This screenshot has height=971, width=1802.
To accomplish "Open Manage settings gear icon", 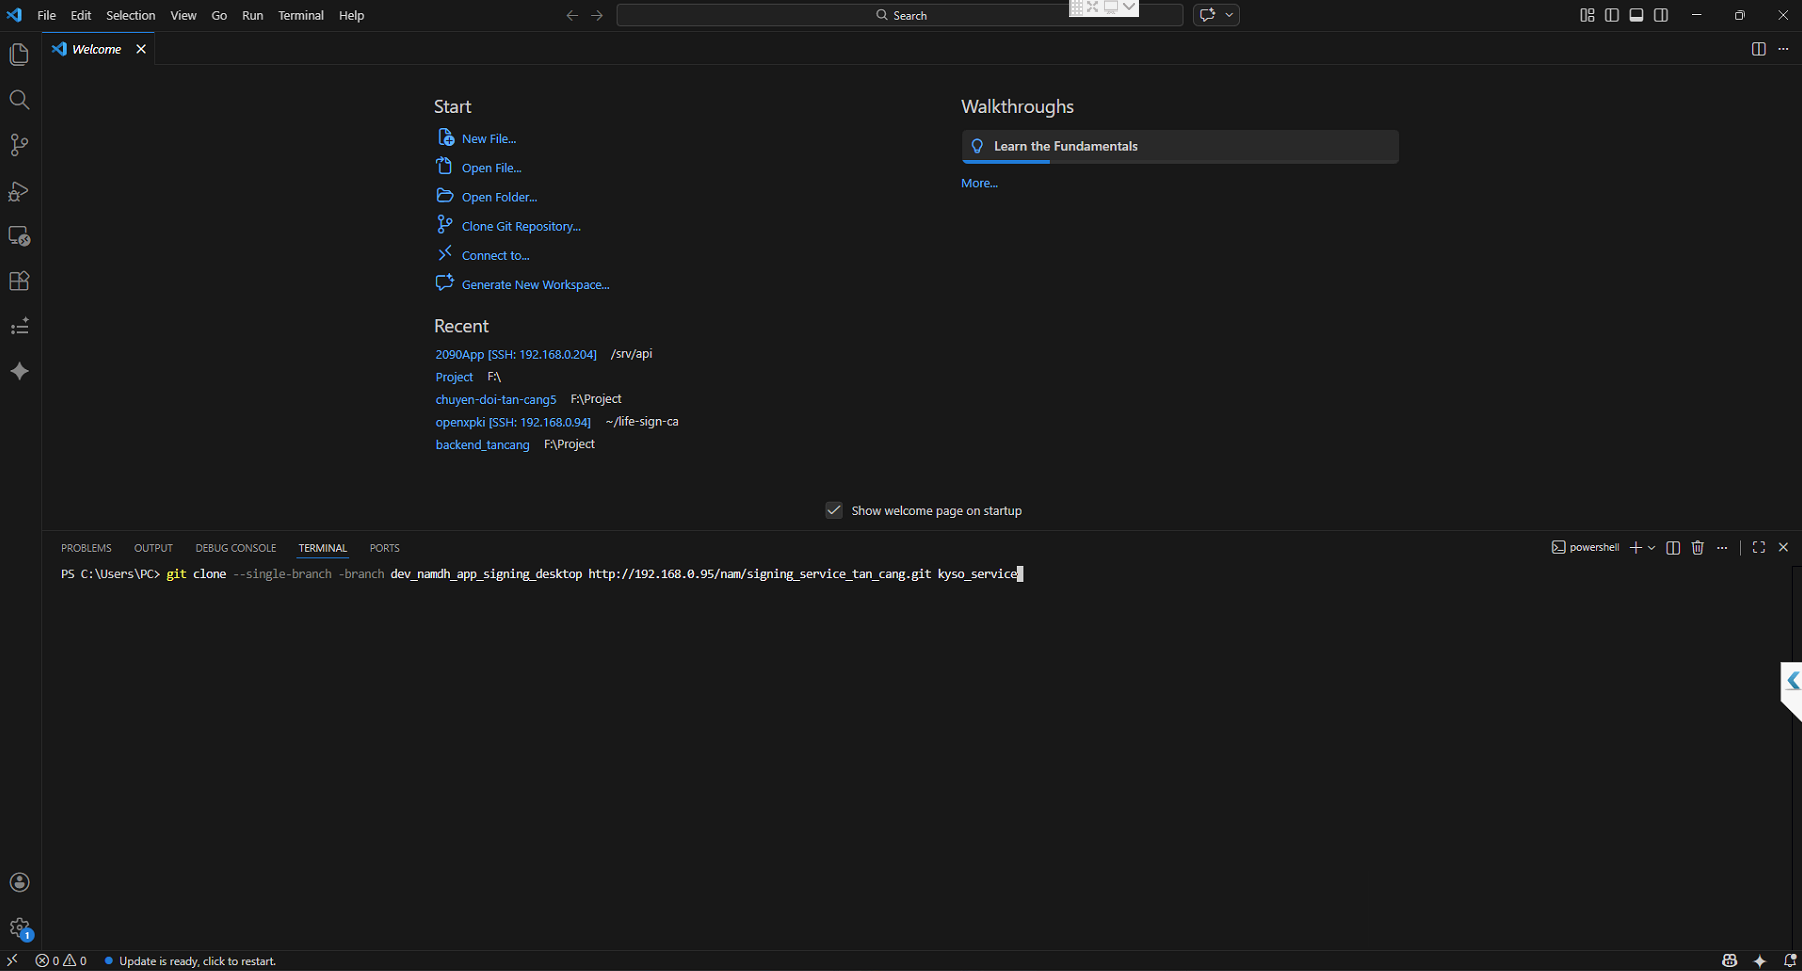I will point(19,928).
